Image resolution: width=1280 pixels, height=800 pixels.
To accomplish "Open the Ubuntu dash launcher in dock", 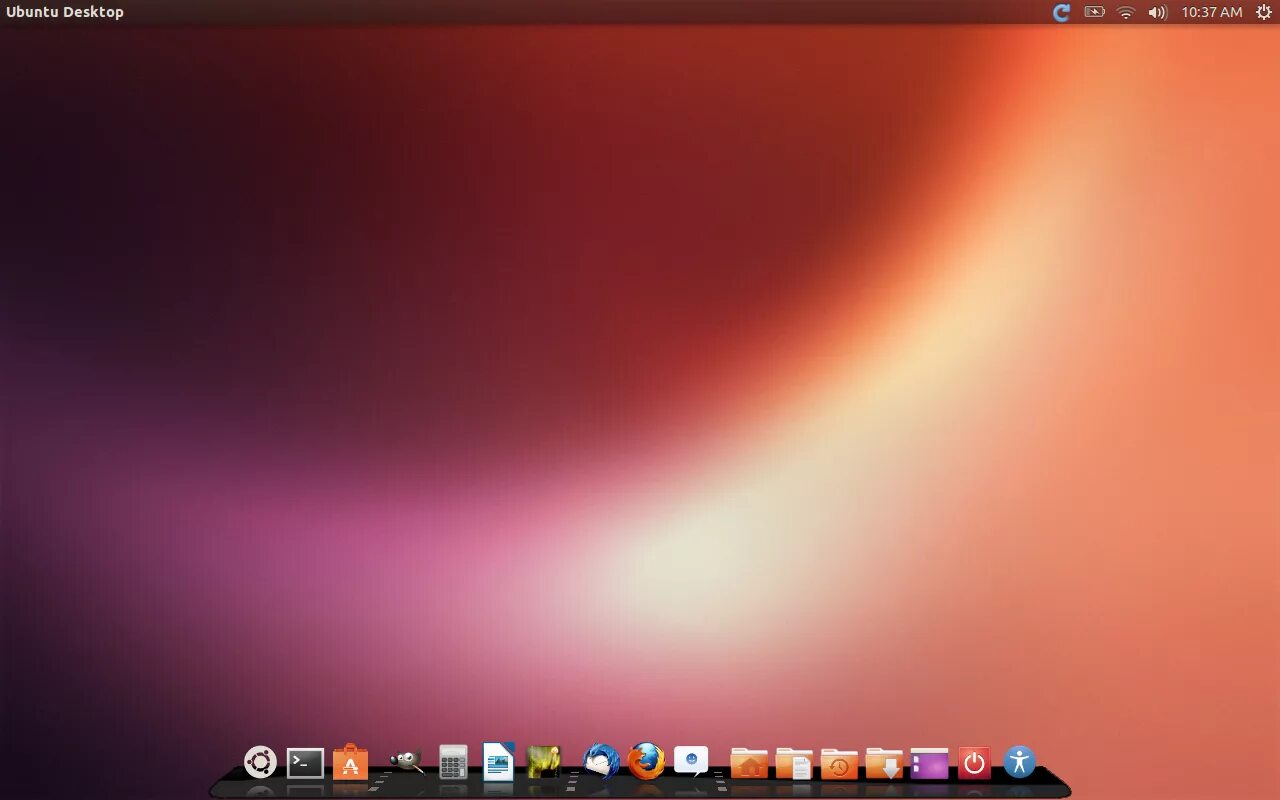I will tap(260, 762).
